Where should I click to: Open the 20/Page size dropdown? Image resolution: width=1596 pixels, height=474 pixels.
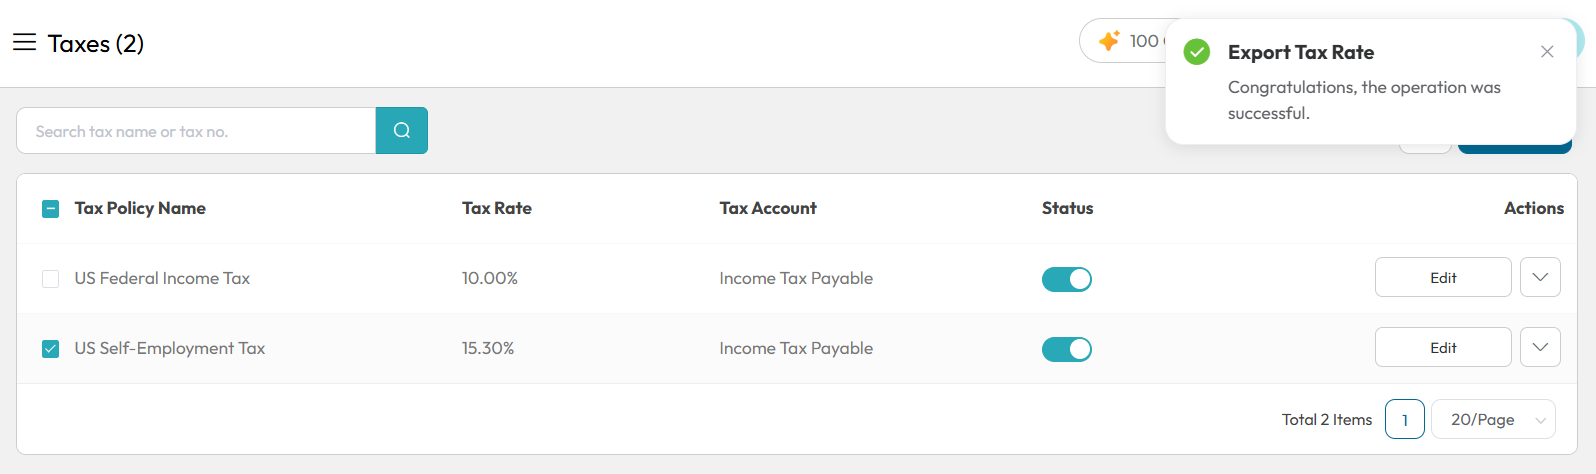coord(1494,420)
